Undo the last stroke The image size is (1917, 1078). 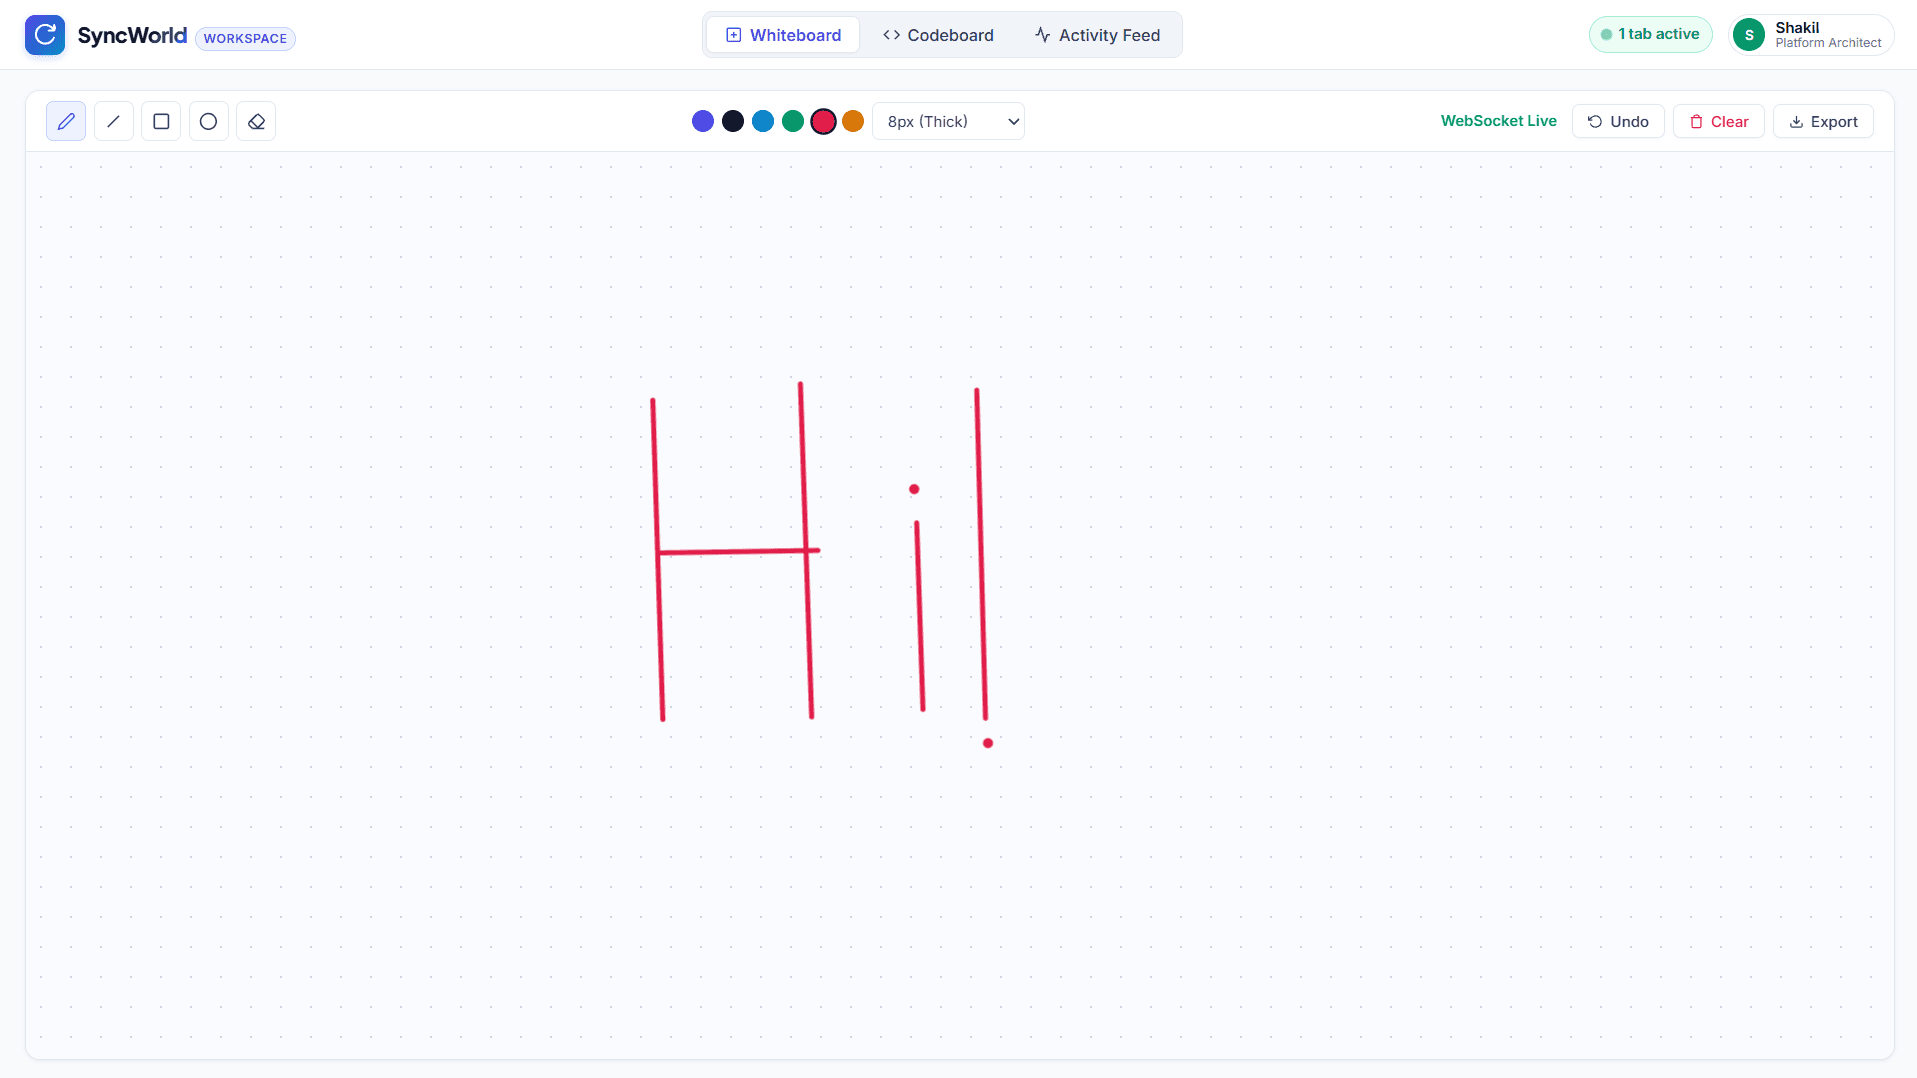1618,121
